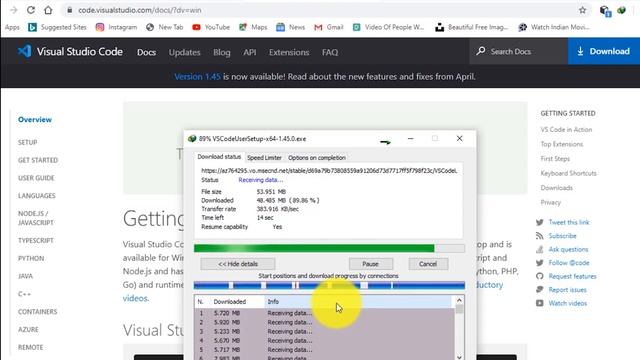The image size is (640, 360).
Task: Open the News bookmark
Action: [291, 27]
